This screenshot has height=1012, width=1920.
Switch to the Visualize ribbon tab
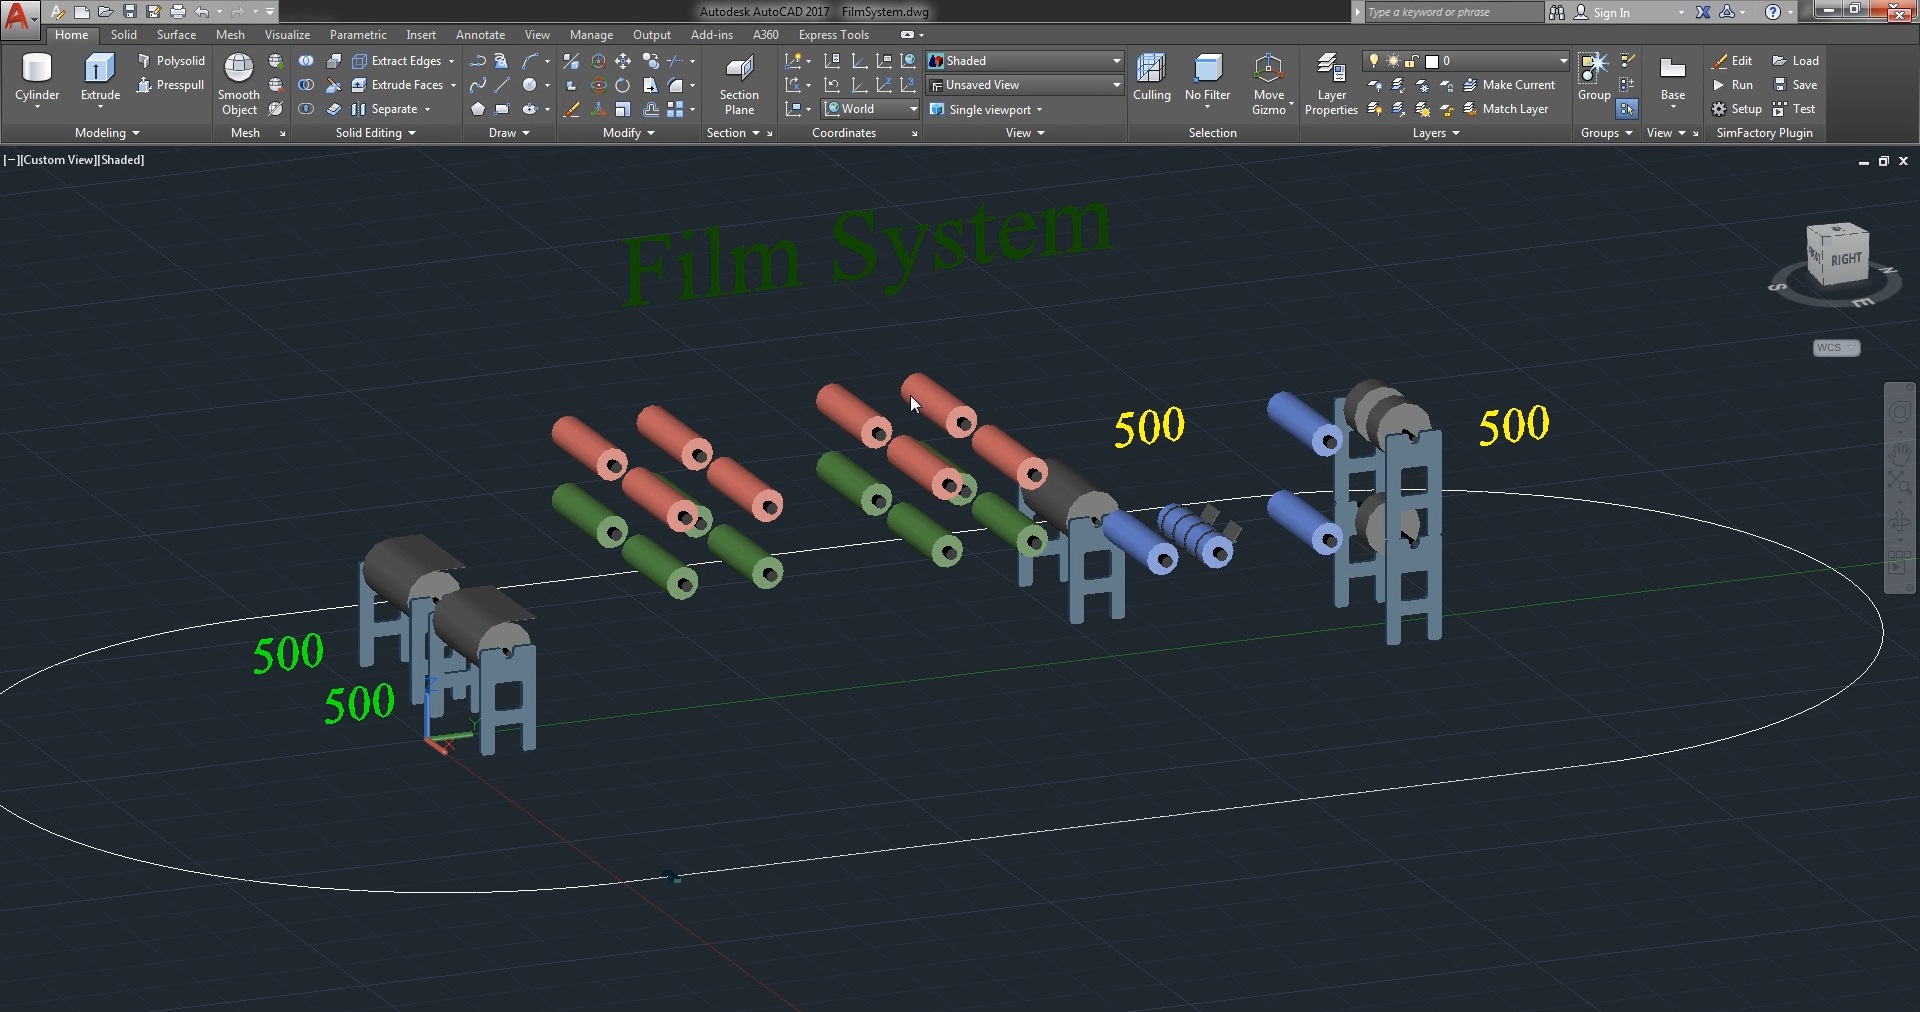click(287, 35)
